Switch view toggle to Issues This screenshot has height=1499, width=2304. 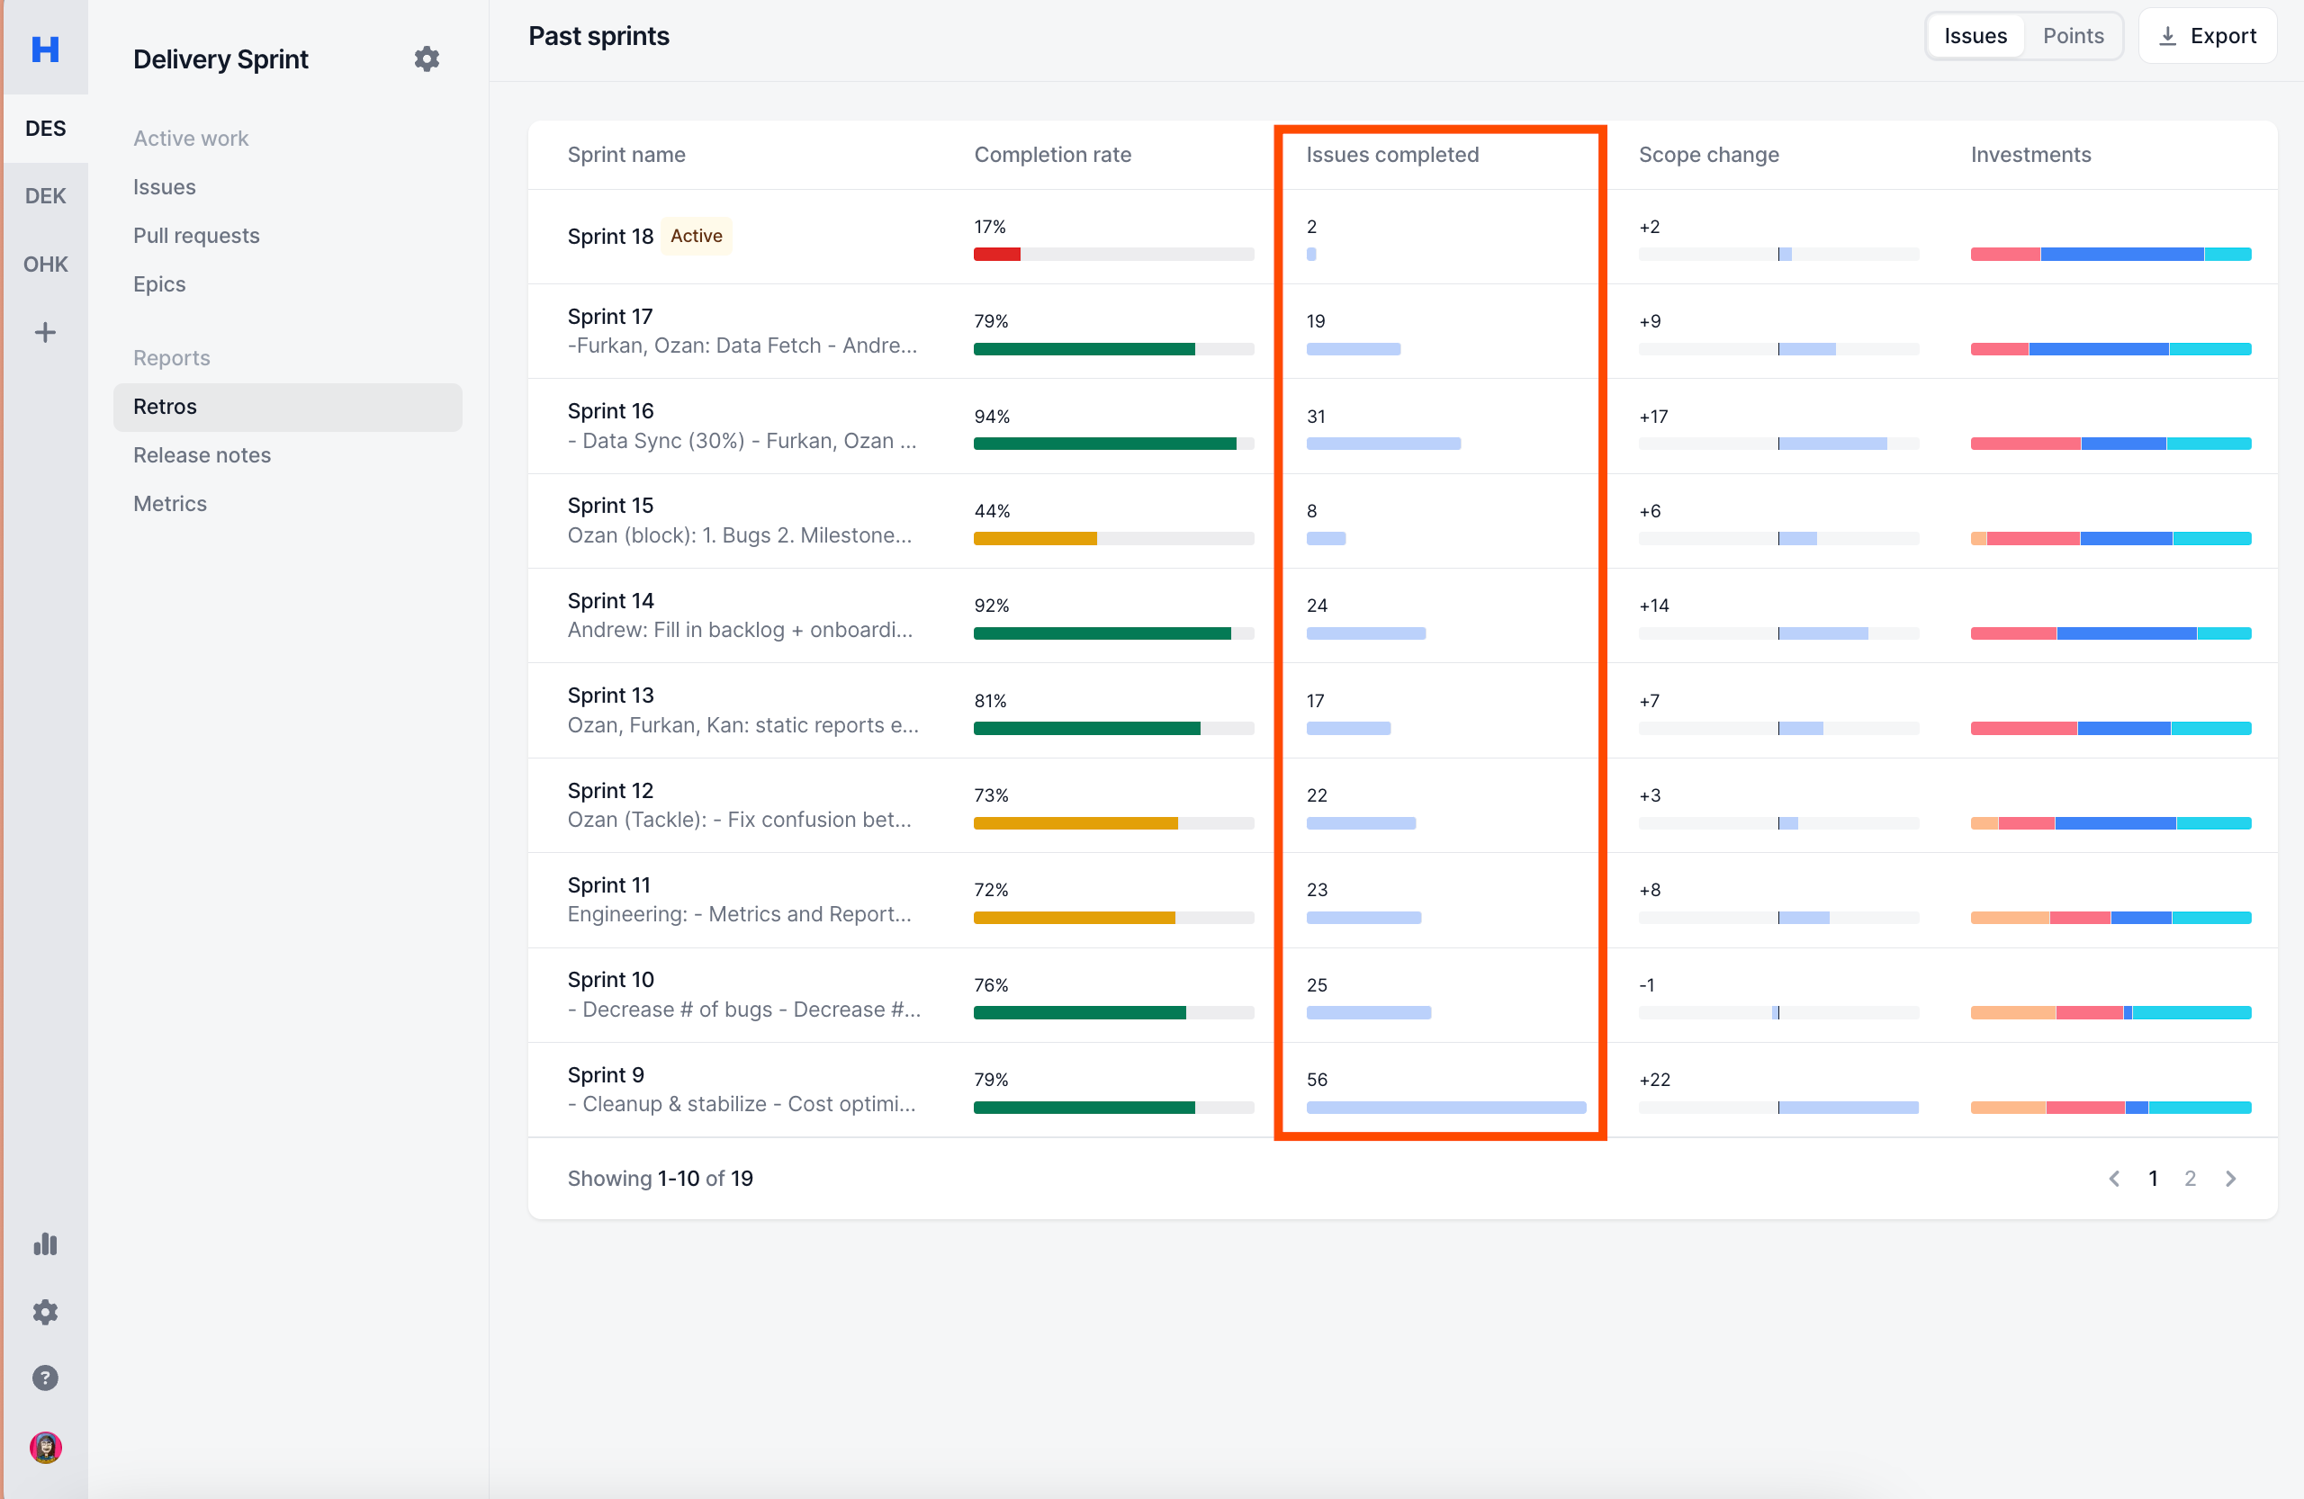[x=1975, y=36]
